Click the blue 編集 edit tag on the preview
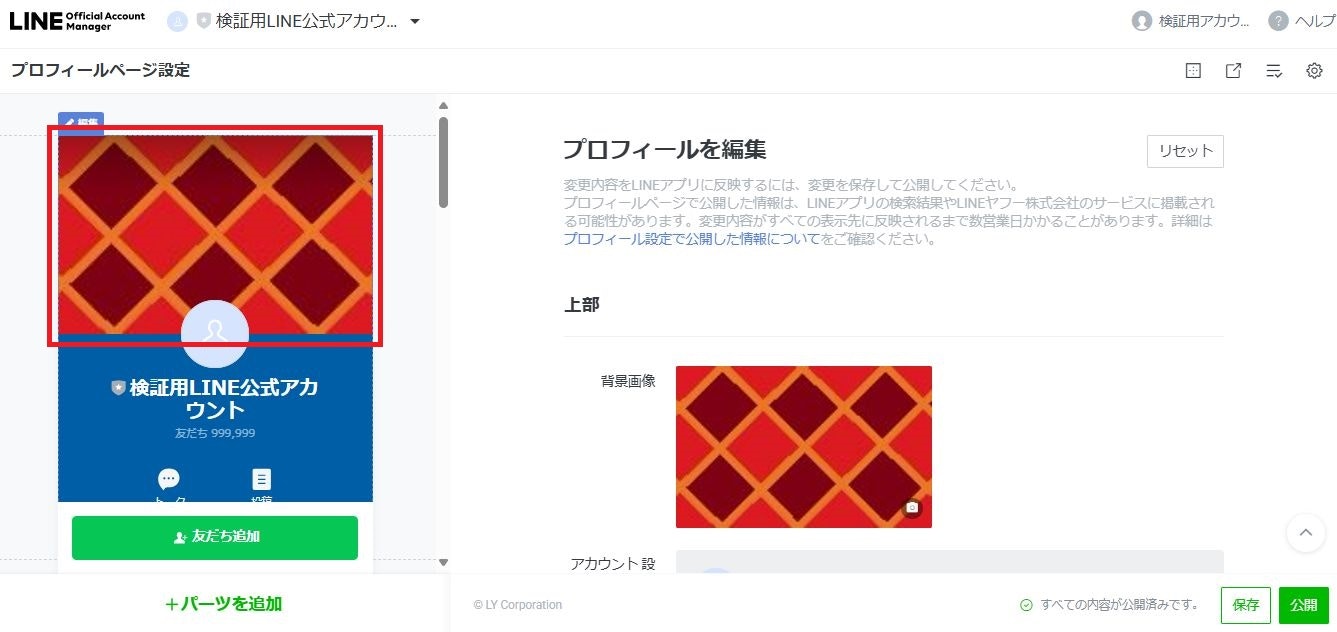 coord(81,123)
